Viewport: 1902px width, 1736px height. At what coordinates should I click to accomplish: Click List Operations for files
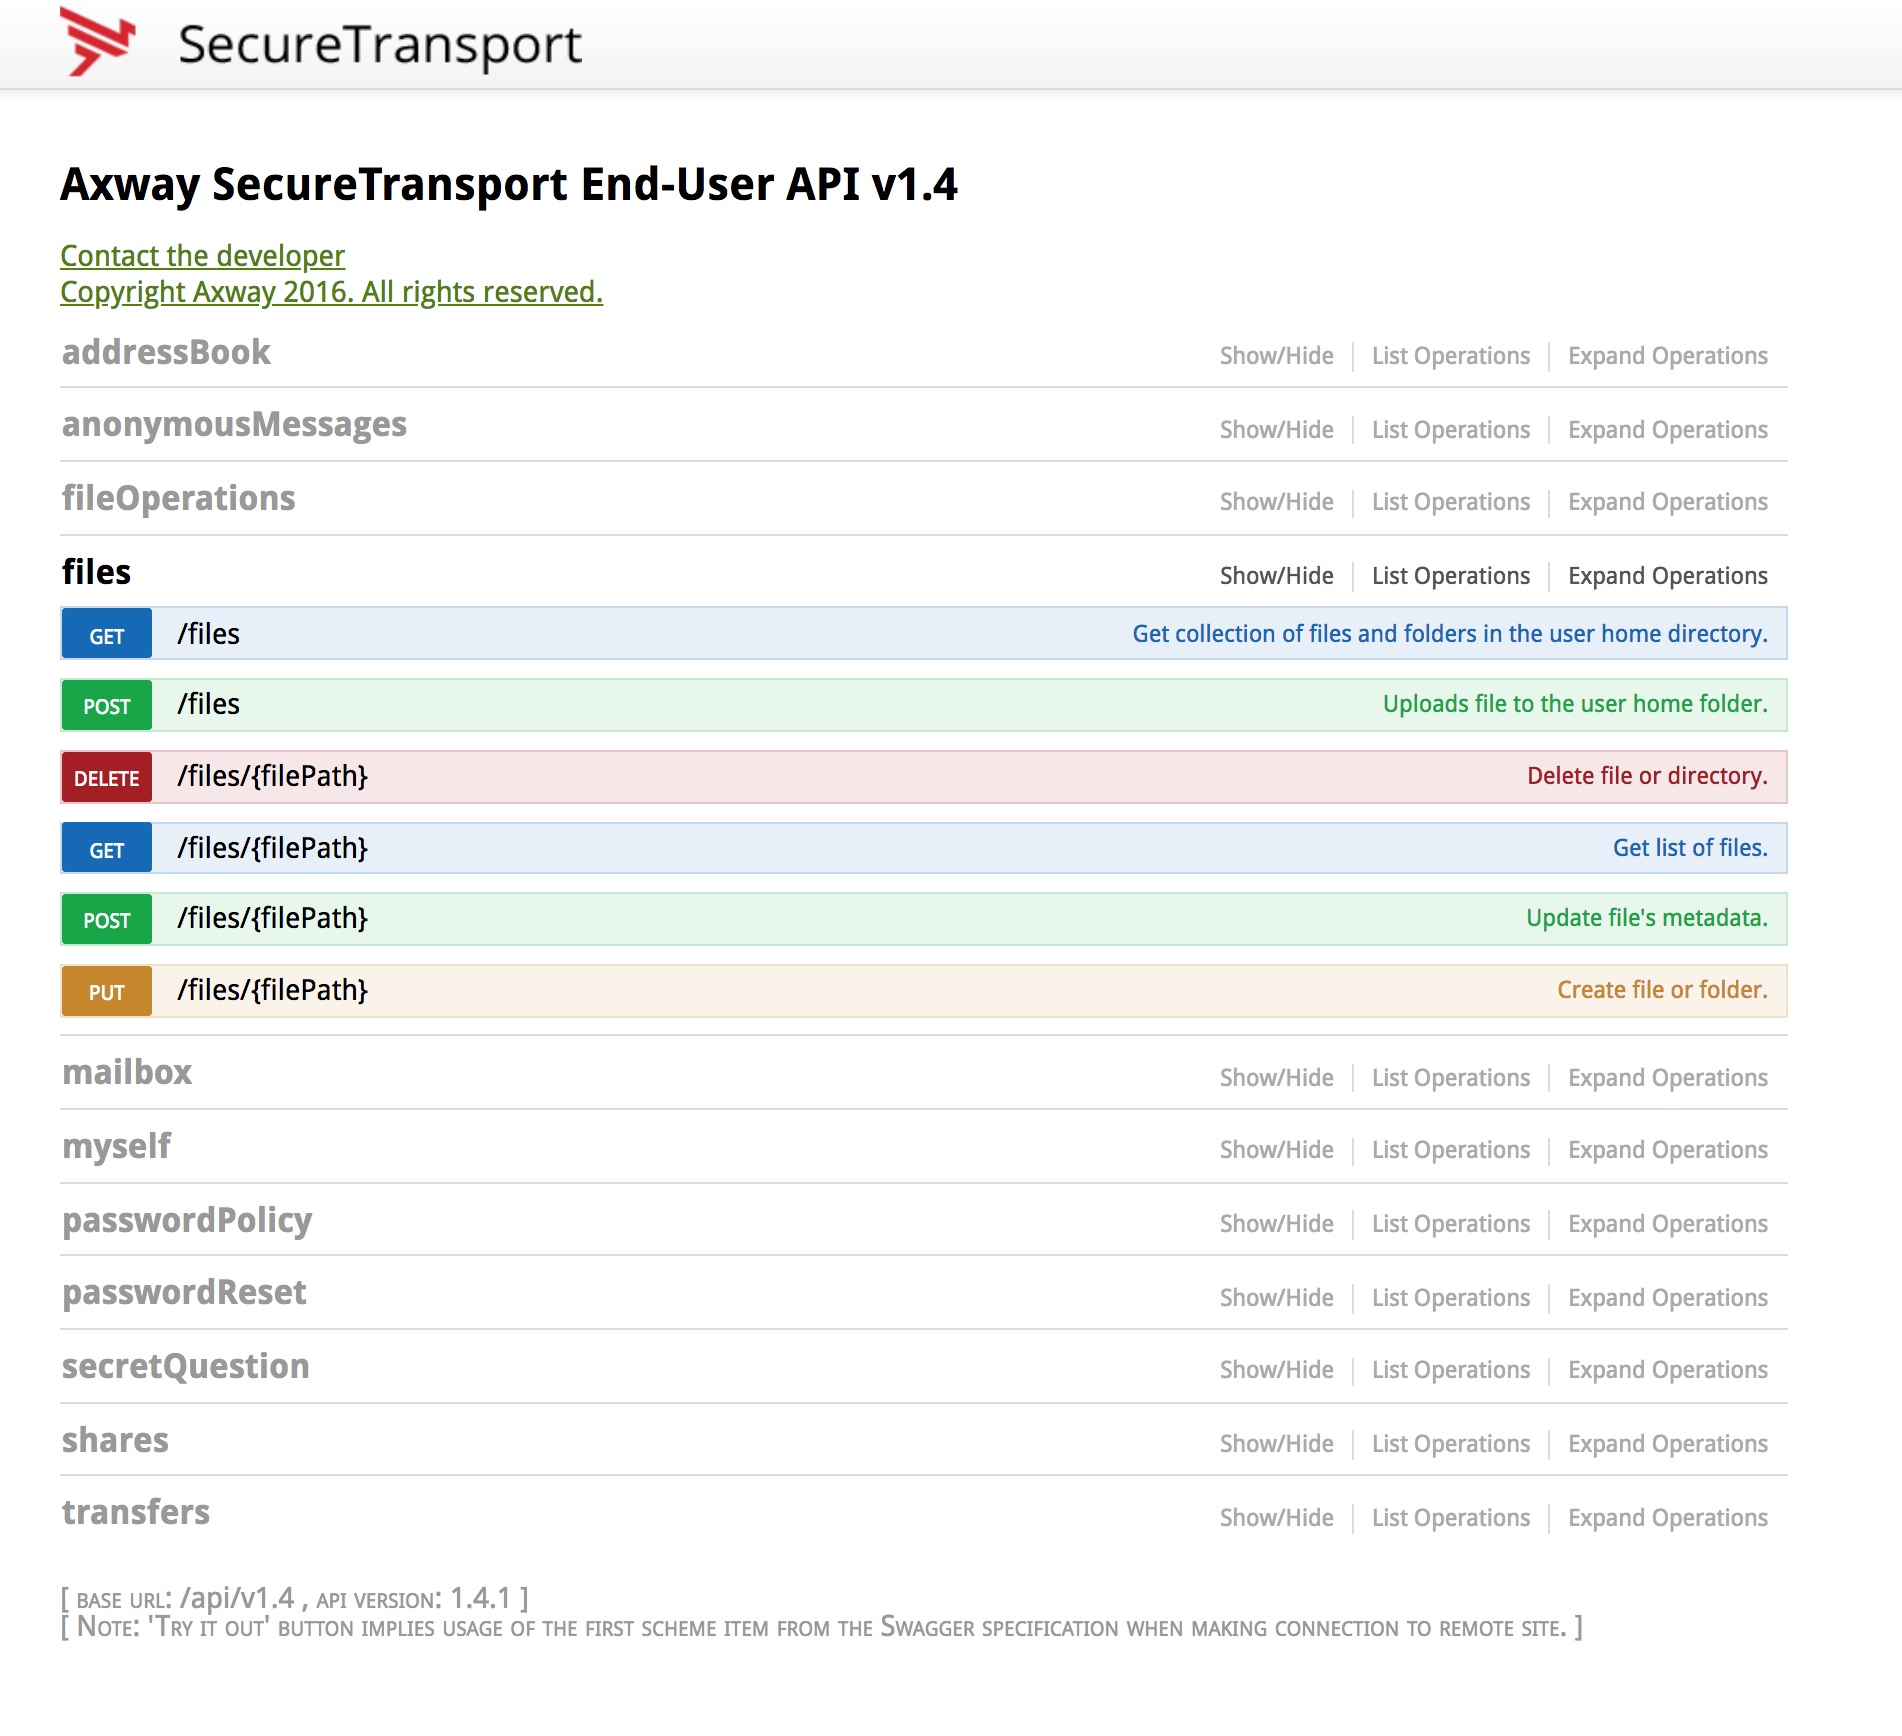point(1450,576)
